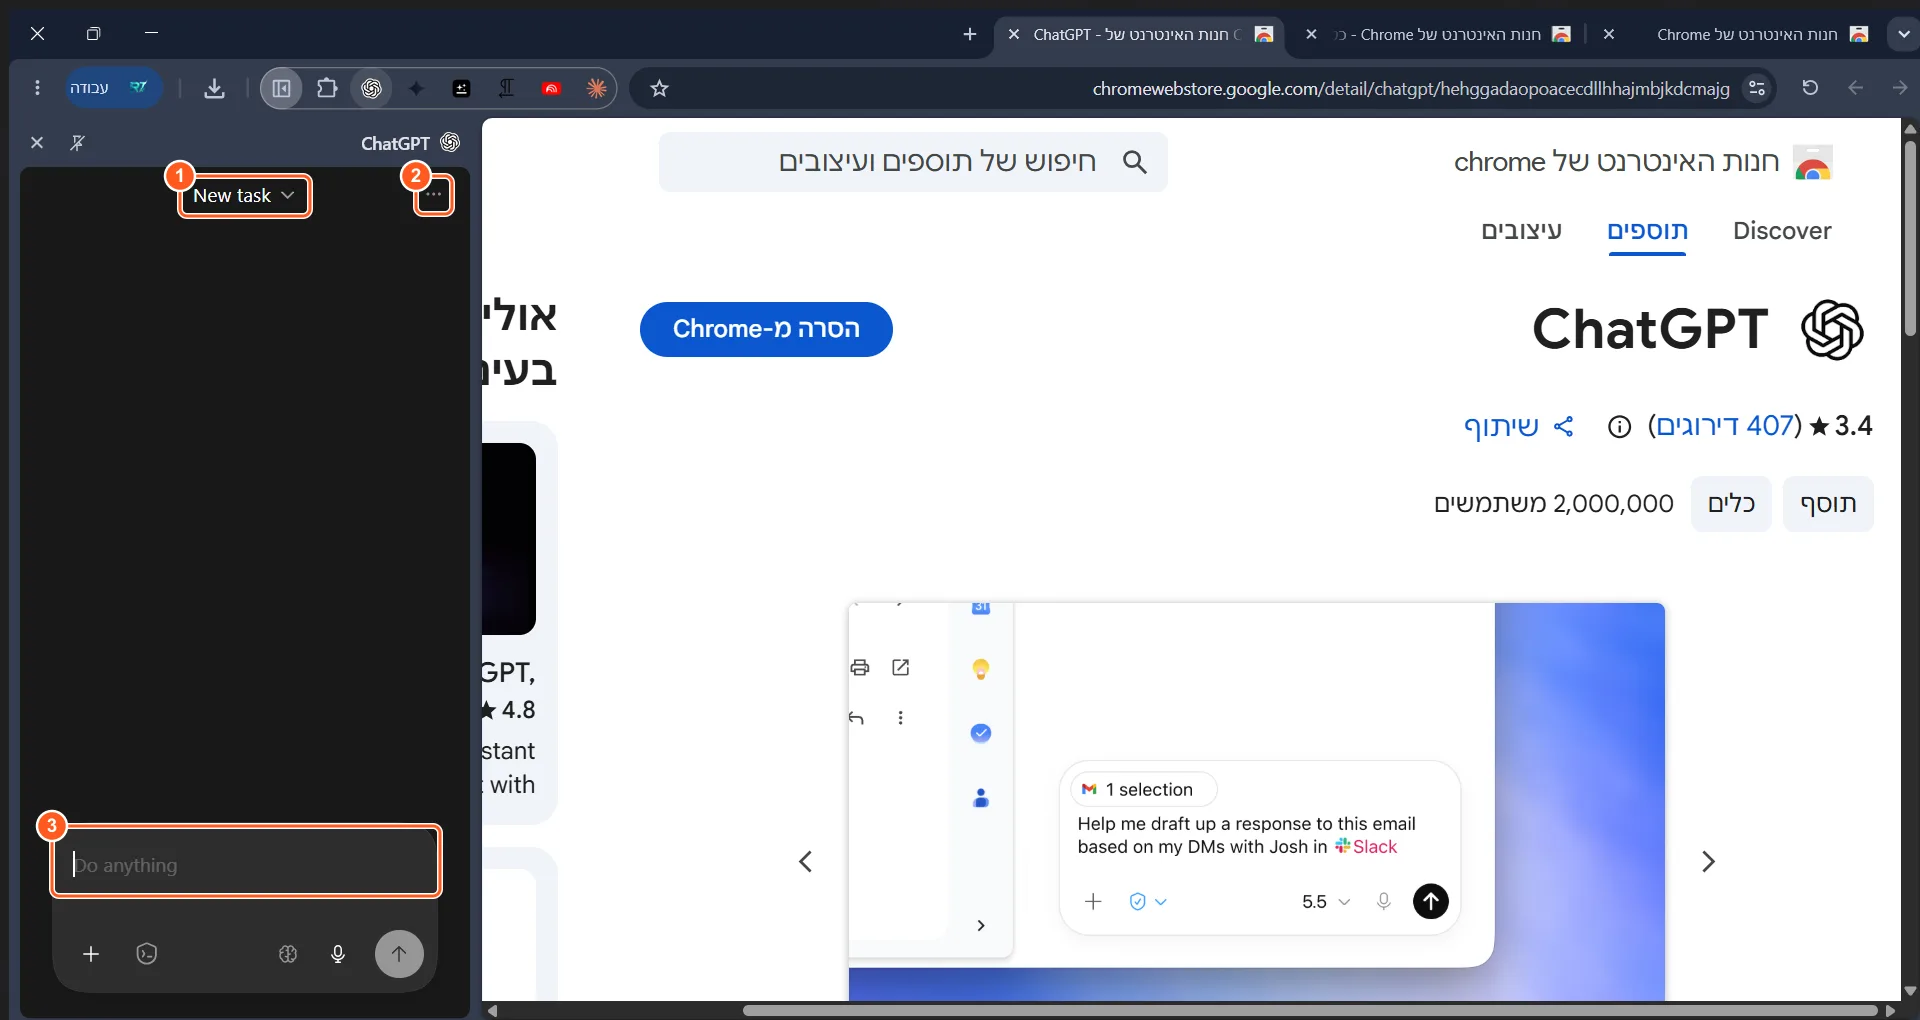Image resolution: width=1920 pixels, height=1020 pixels.
Task: Click the ChatGPT extension title heading
Action: click(x=1650, y=329)
